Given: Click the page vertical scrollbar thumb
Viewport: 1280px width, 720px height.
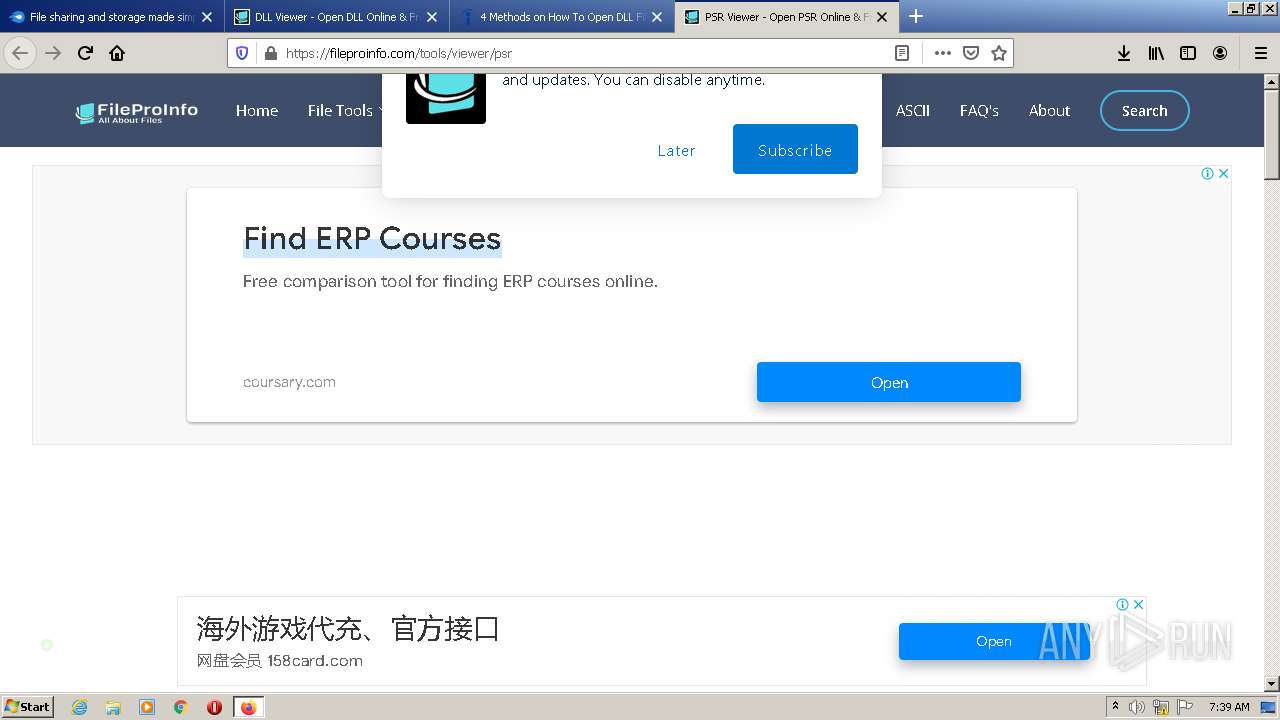Looking at the screenshot, I should [x=1271, y=135].
